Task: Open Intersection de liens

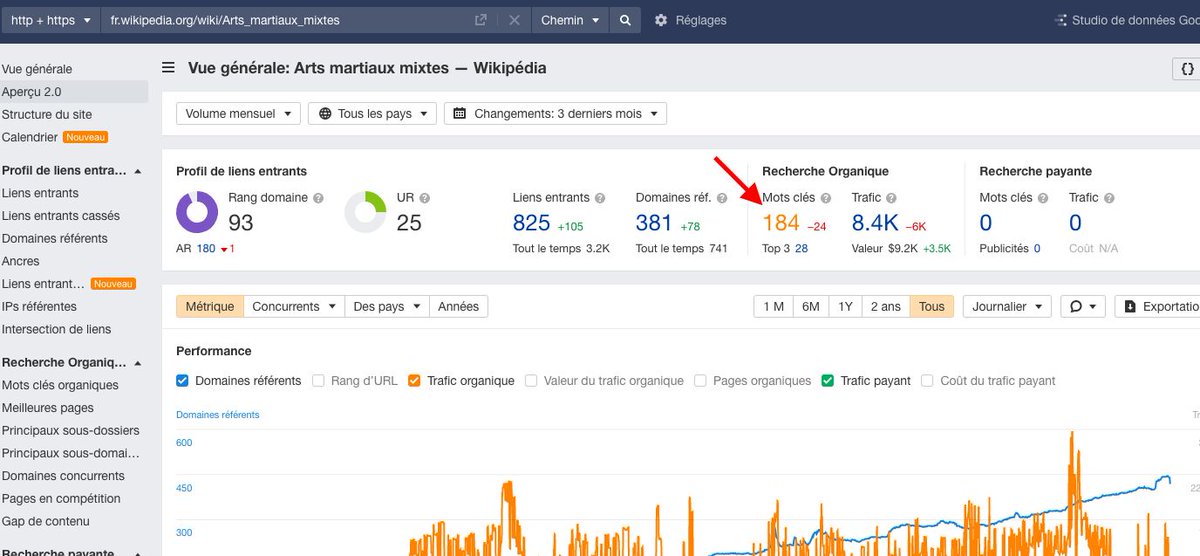Action: tap(56, 329)
